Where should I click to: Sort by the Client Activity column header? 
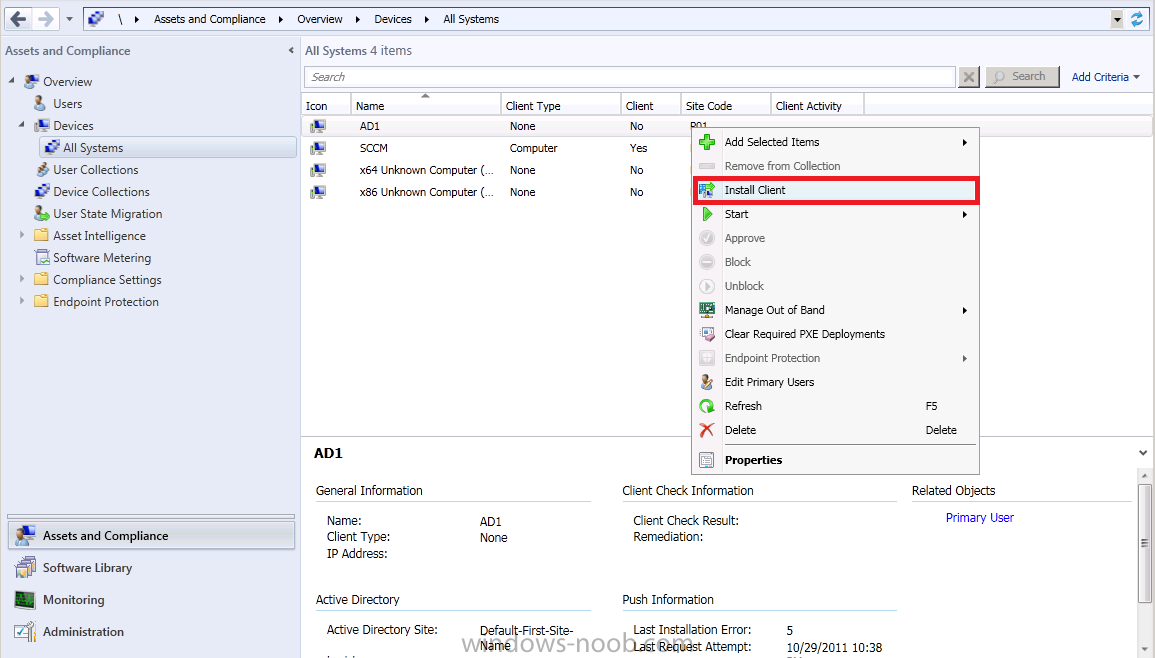[x=817, y=105]
